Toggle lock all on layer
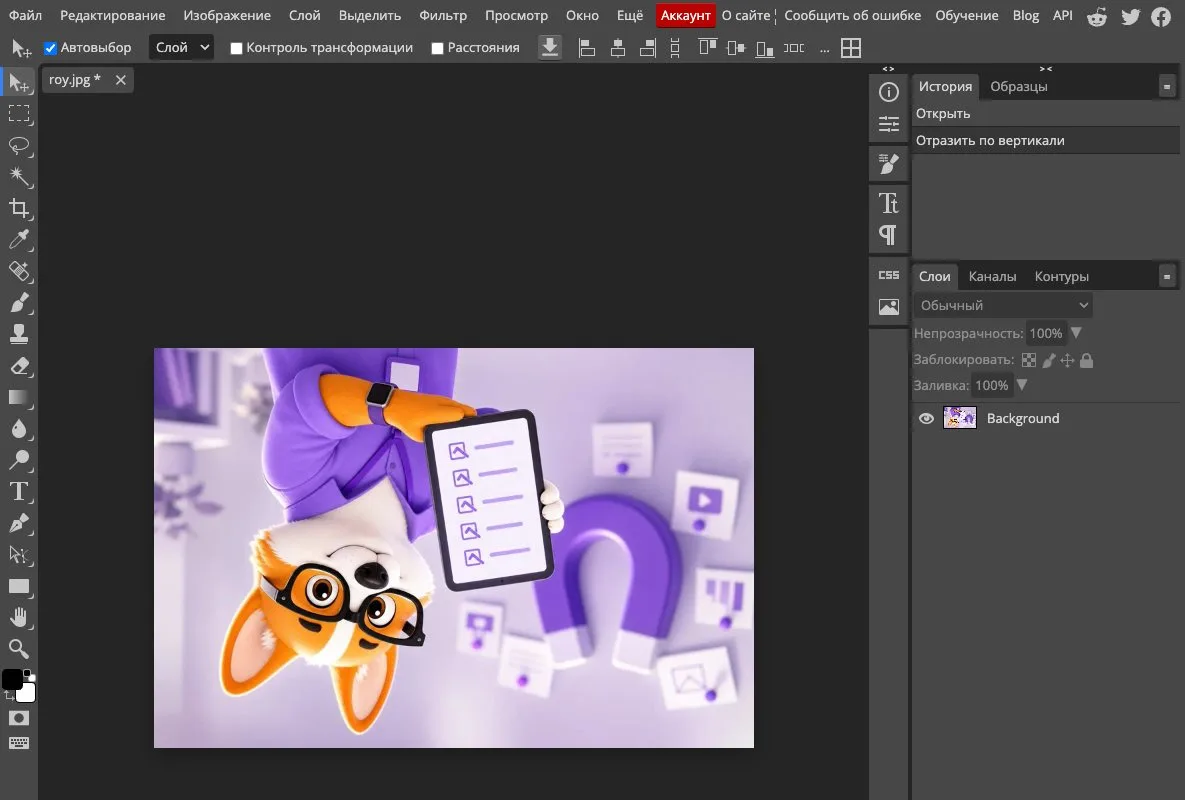 click(x=1087, y=360)
